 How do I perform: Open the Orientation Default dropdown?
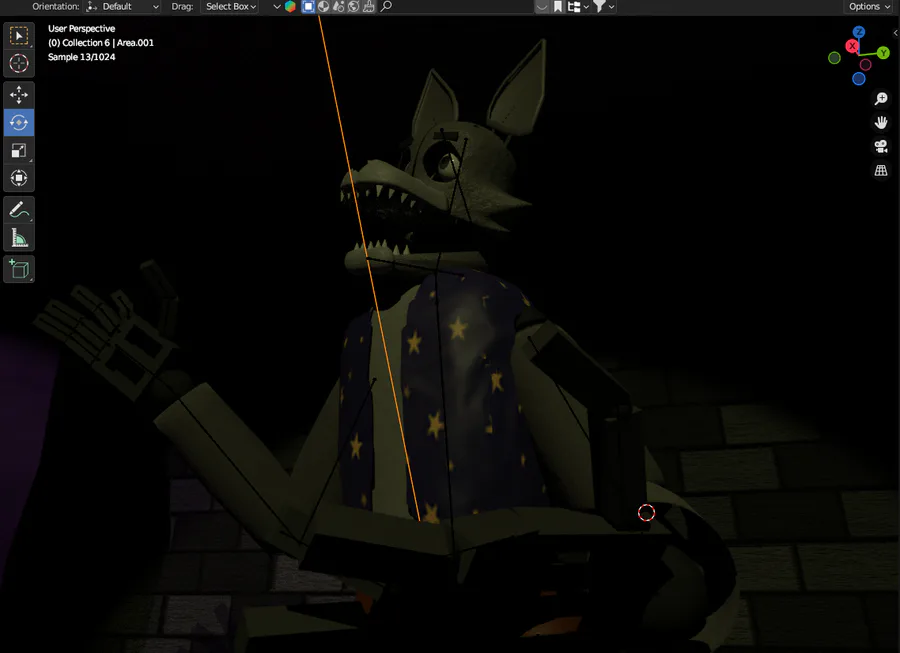122,6
